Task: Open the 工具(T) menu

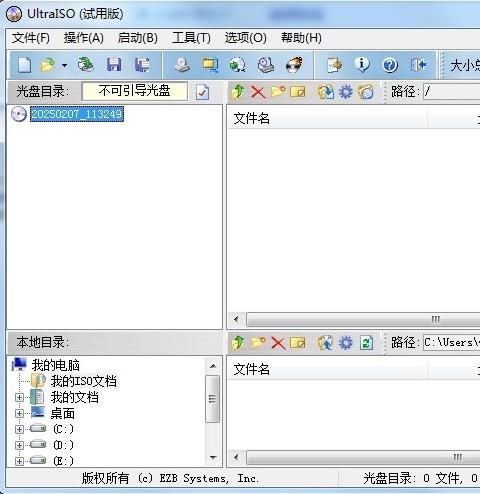Action: (191, 38)
